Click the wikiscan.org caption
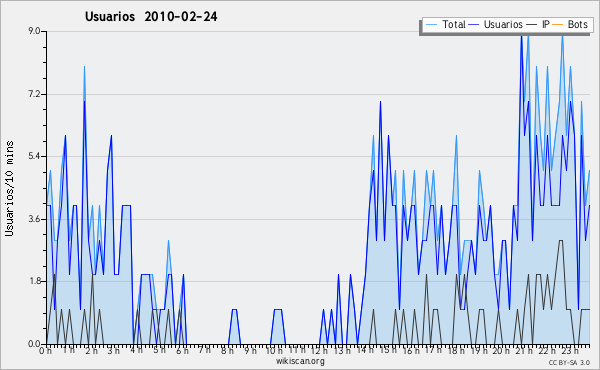Viewport: 600px width, 370px height. coord(300,361)
